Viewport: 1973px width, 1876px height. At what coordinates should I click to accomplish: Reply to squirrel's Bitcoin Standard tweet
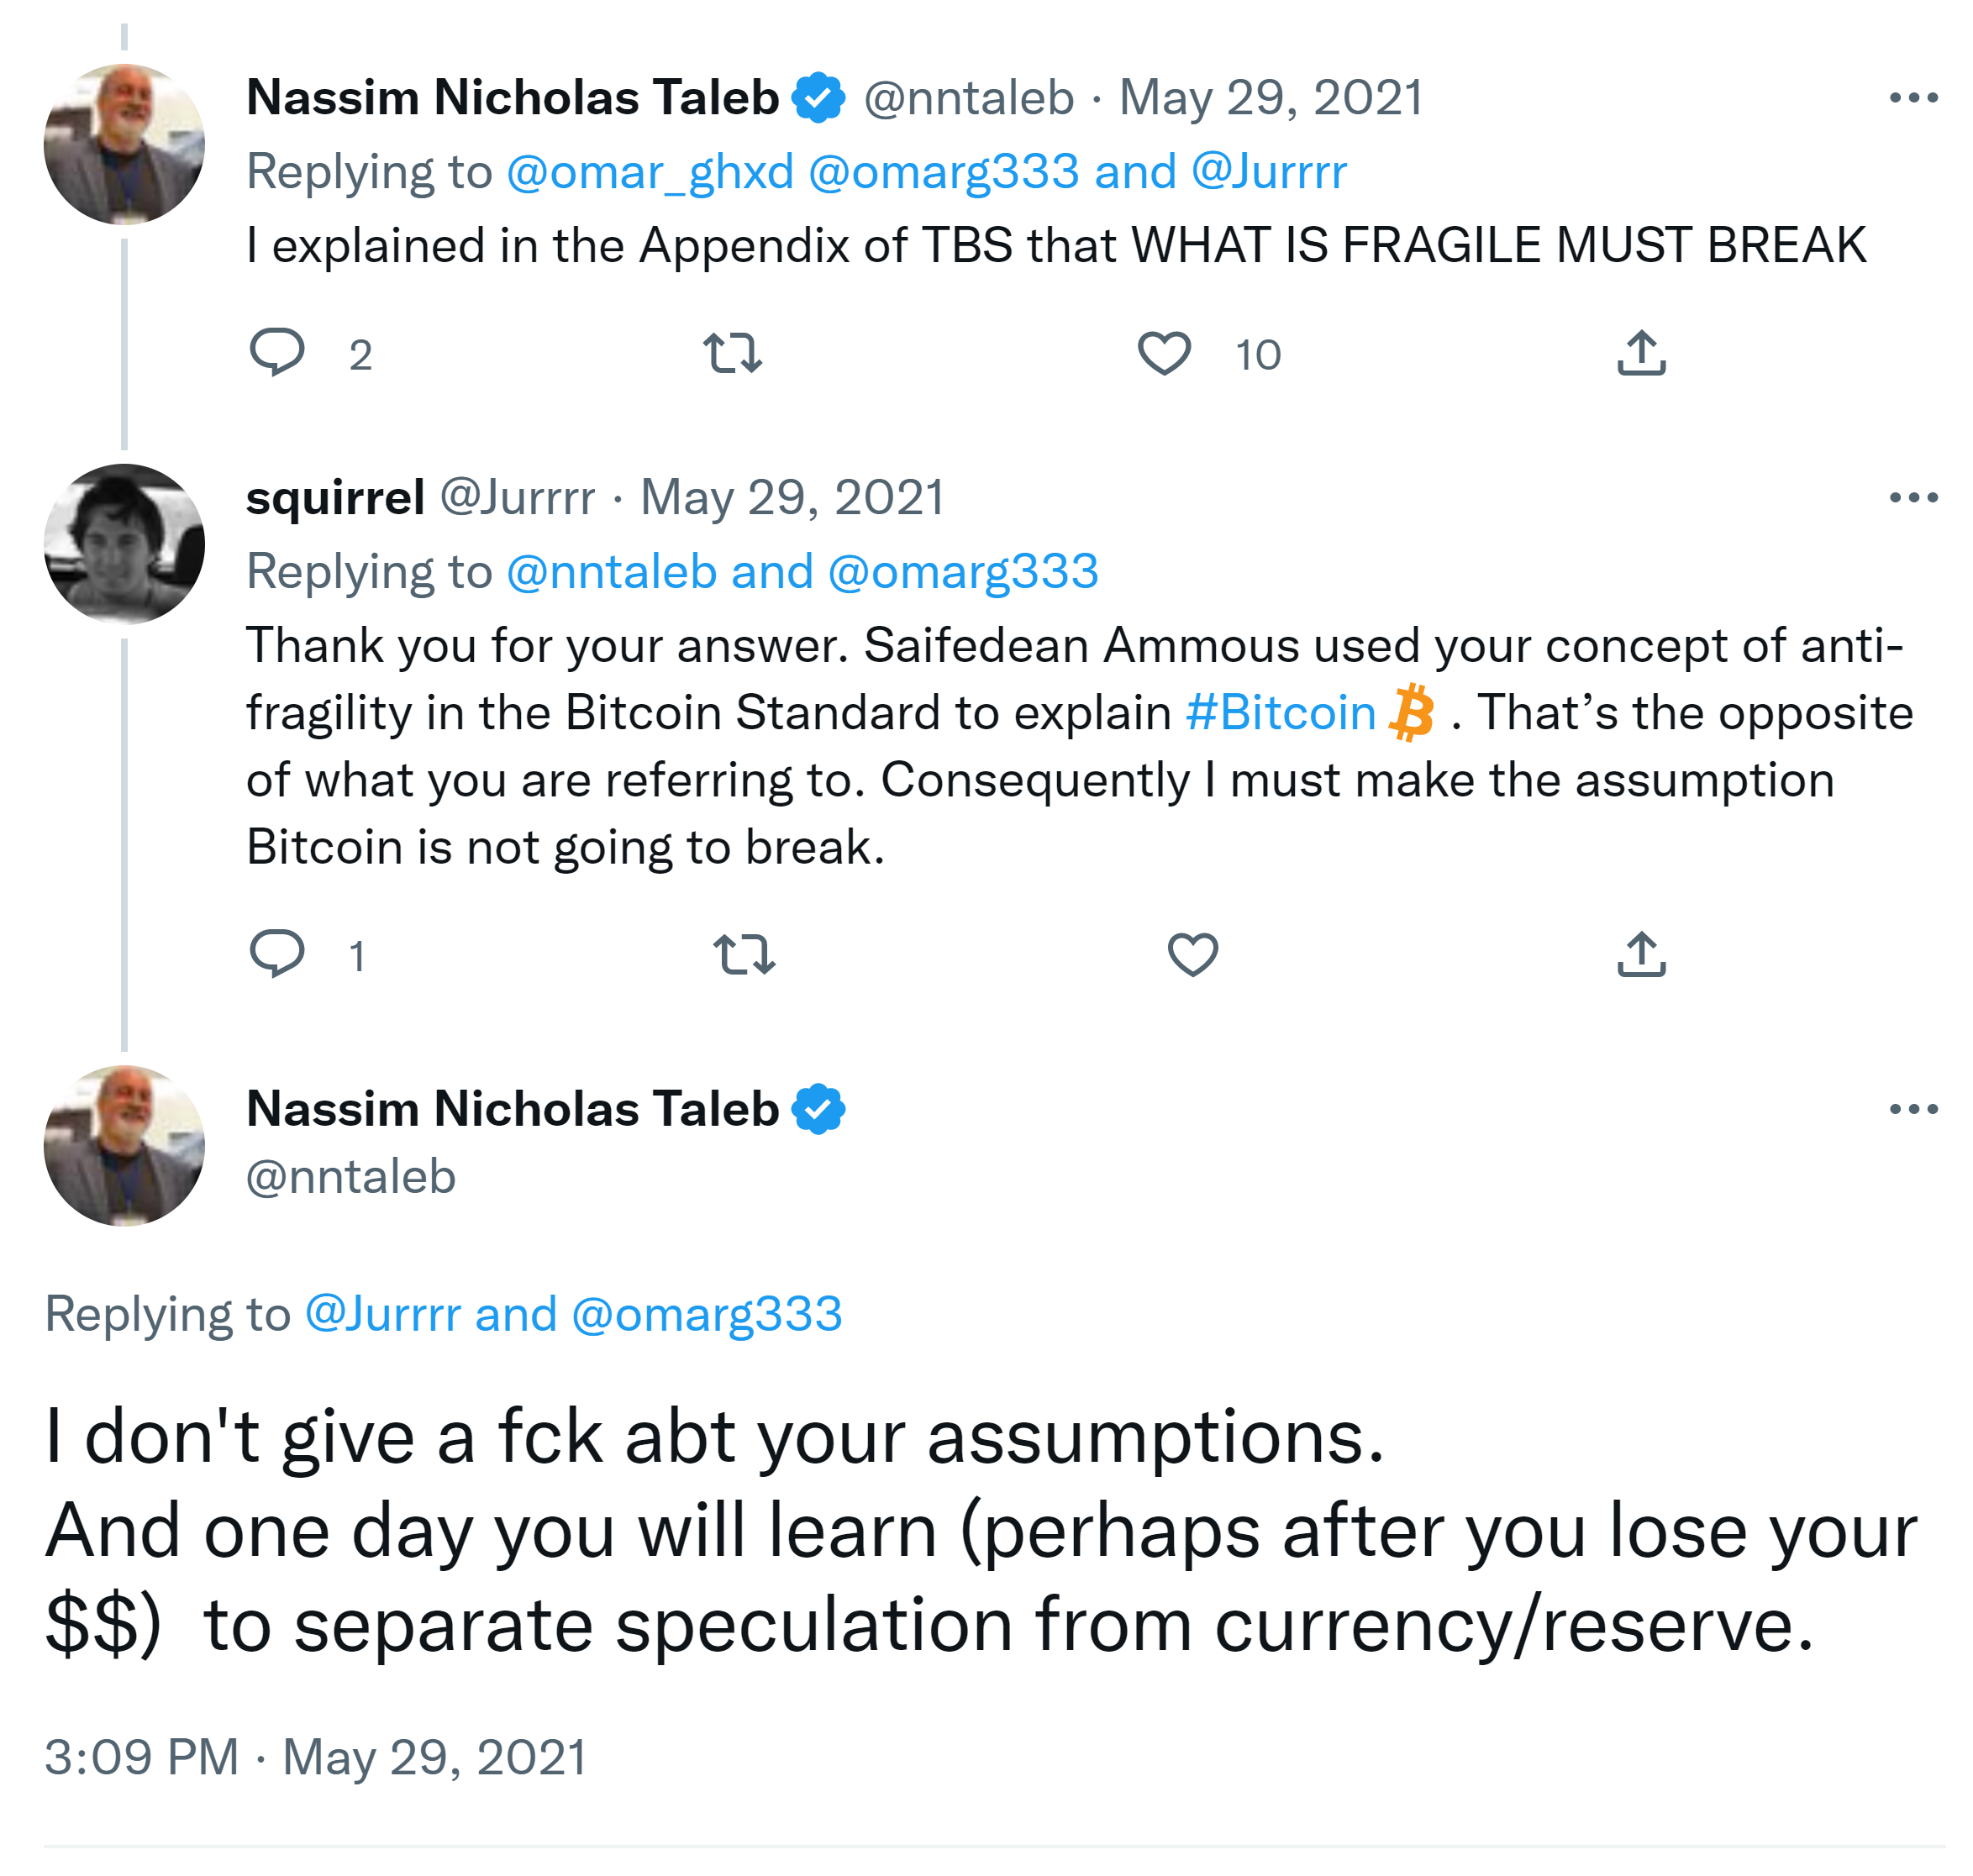[x=276, y=954]
